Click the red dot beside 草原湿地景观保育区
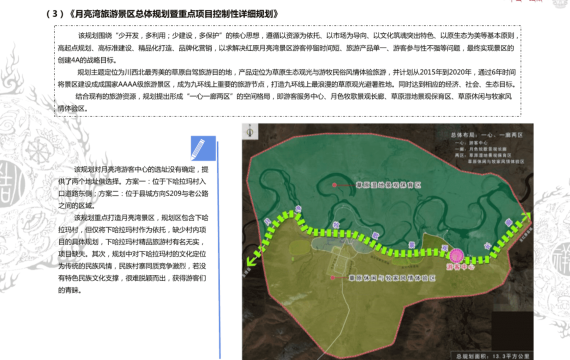The width and height of the screenshot is (570, 360). click(x=334, y=185)
